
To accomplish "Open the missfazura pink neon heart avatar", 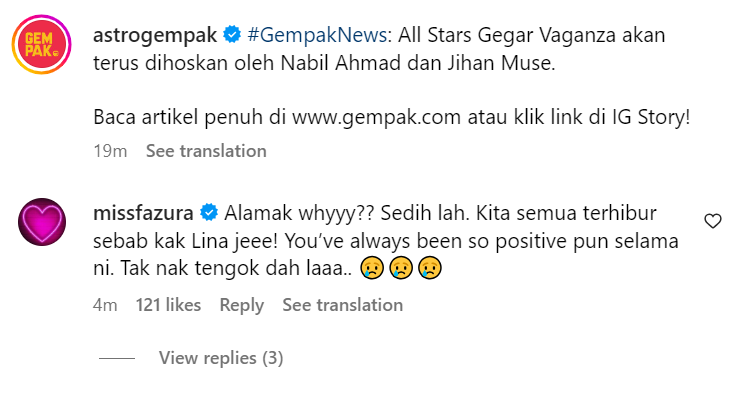I will coord(42,222).
